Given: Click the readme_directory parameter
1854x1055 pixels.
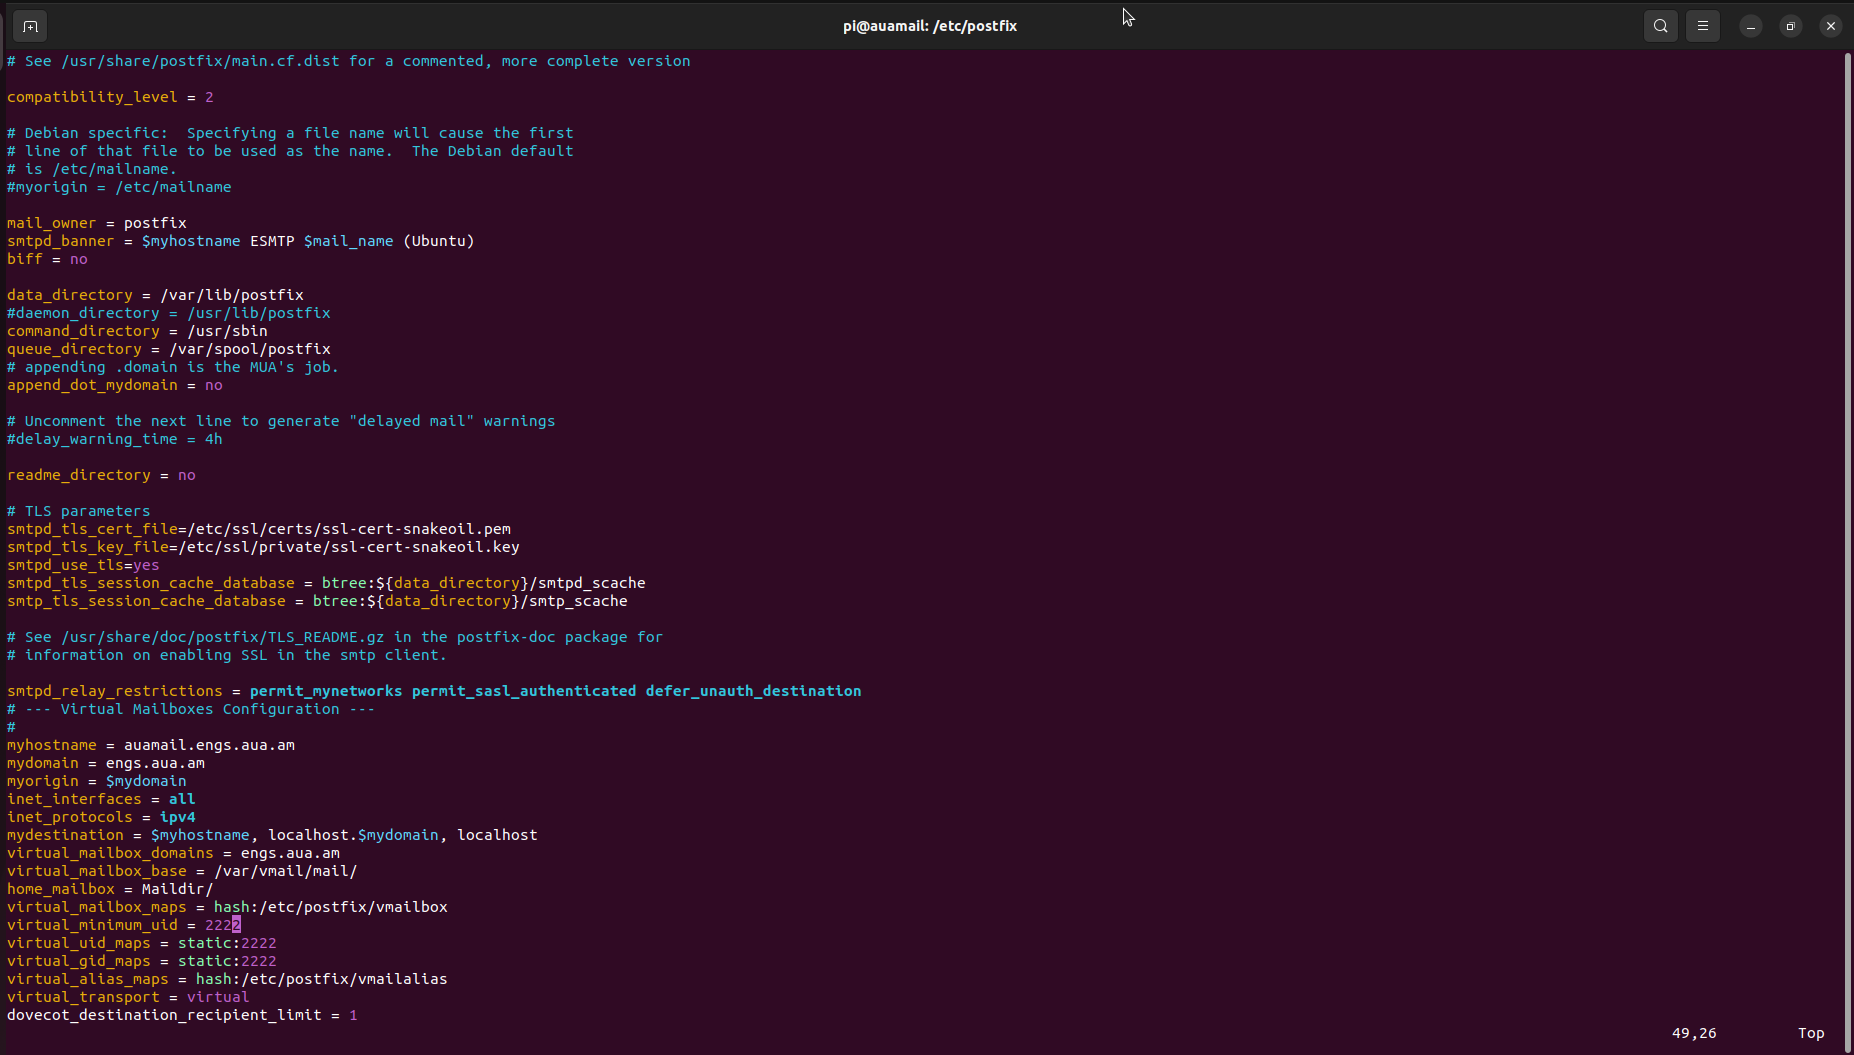Looking at the screenshot, I should (x=78, y=475).
